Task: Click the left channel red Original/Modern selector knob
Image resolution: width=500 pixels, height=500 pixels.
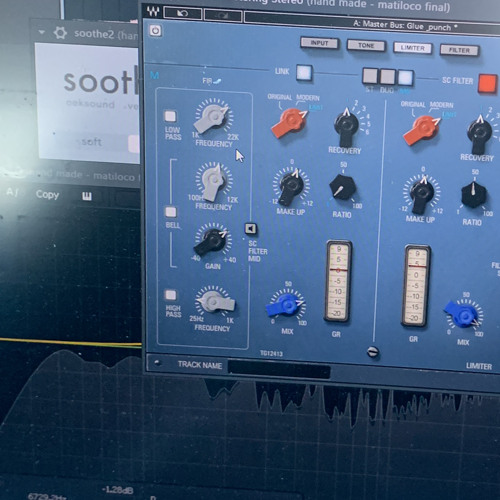Action: pos(290,121)
